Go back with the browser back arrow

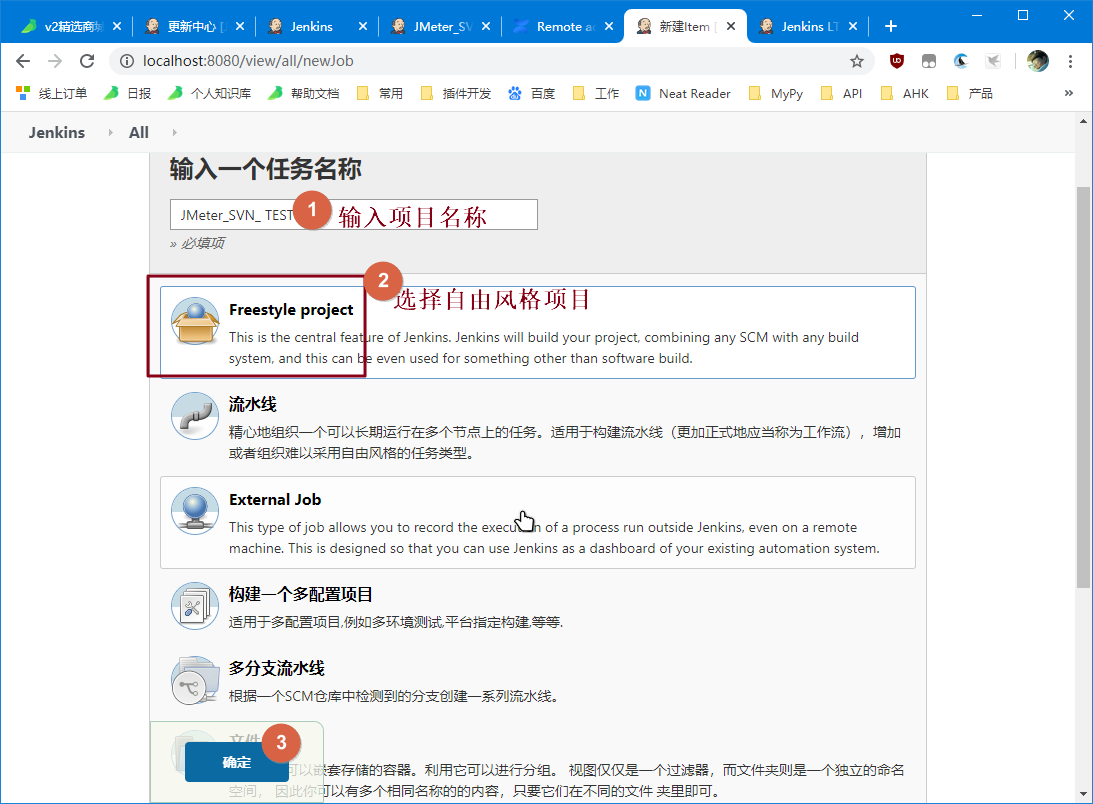pyautogui.click(x=23, y=61)
